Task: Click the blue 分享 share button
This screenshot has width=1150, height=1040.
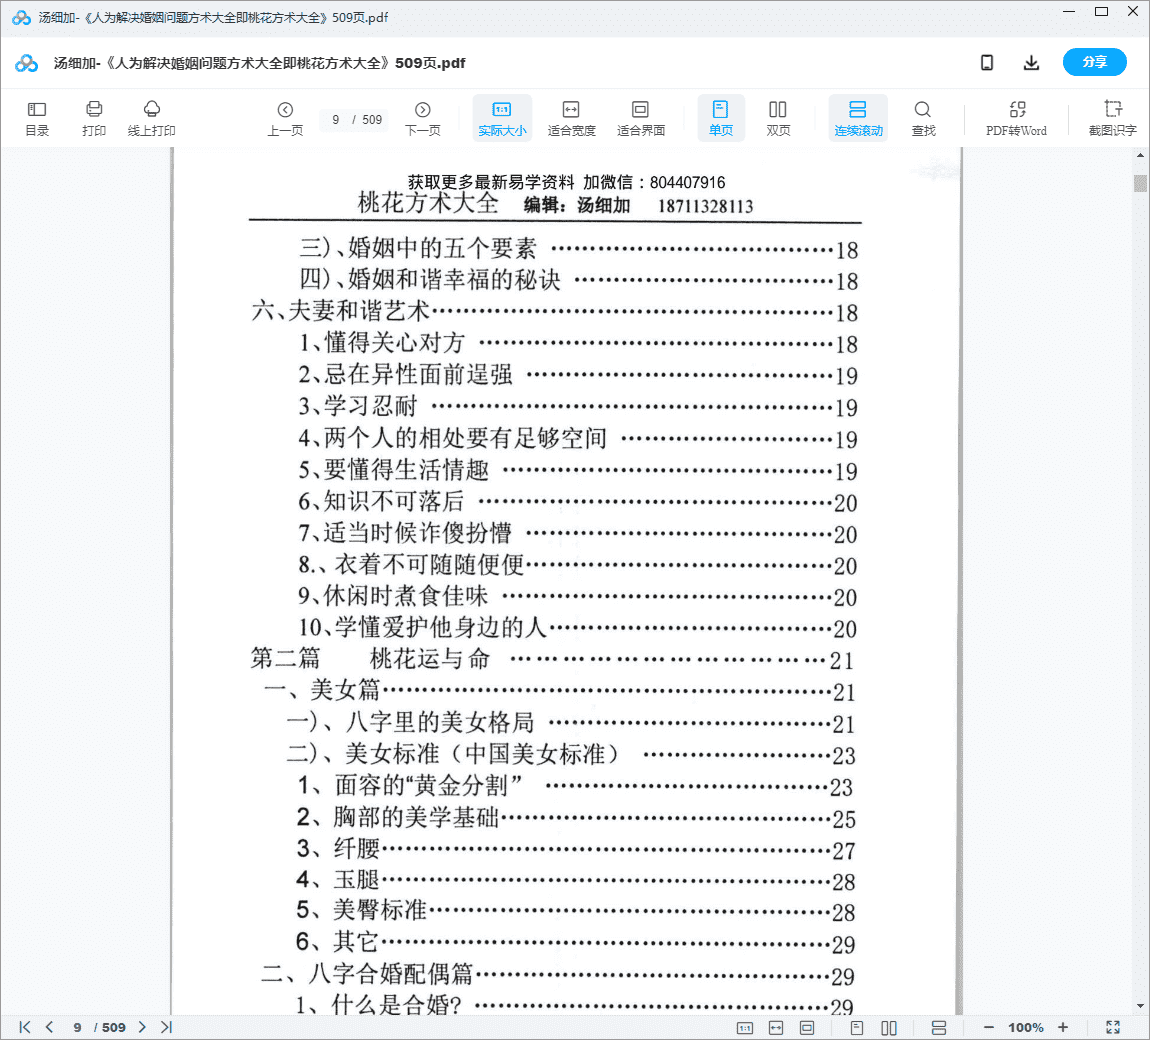Action: (1094, 62)
